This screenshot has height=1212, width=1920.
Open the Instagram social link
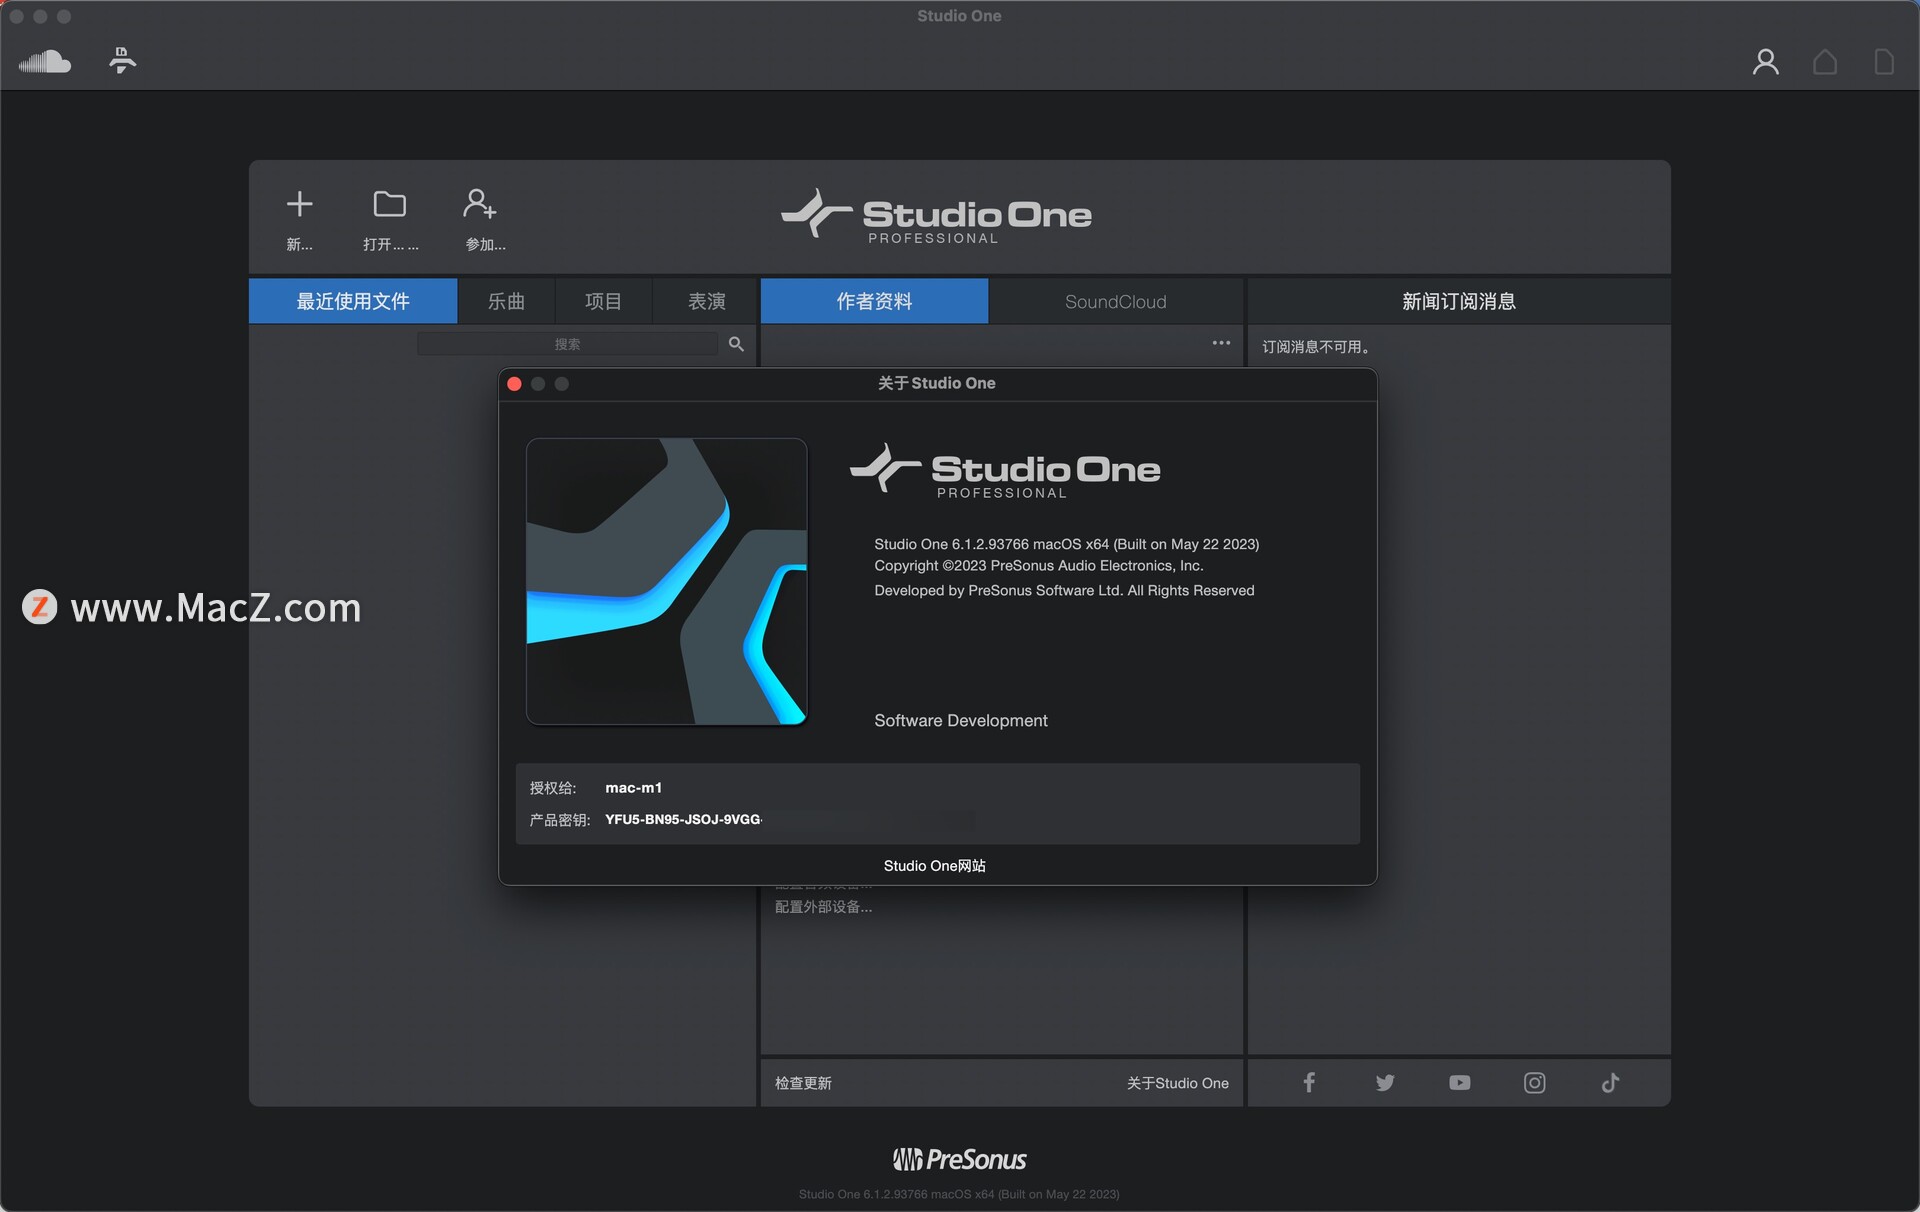1534,1083
